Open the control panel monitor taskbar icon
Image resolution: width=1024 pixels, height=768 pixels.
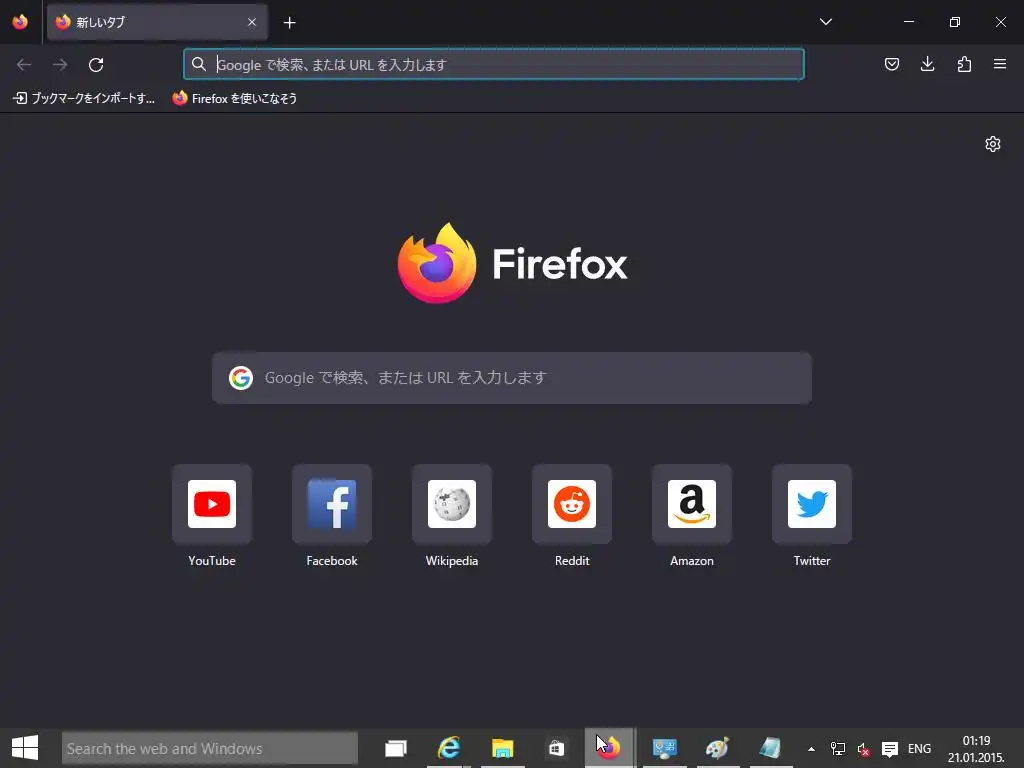tap(665, 748)
